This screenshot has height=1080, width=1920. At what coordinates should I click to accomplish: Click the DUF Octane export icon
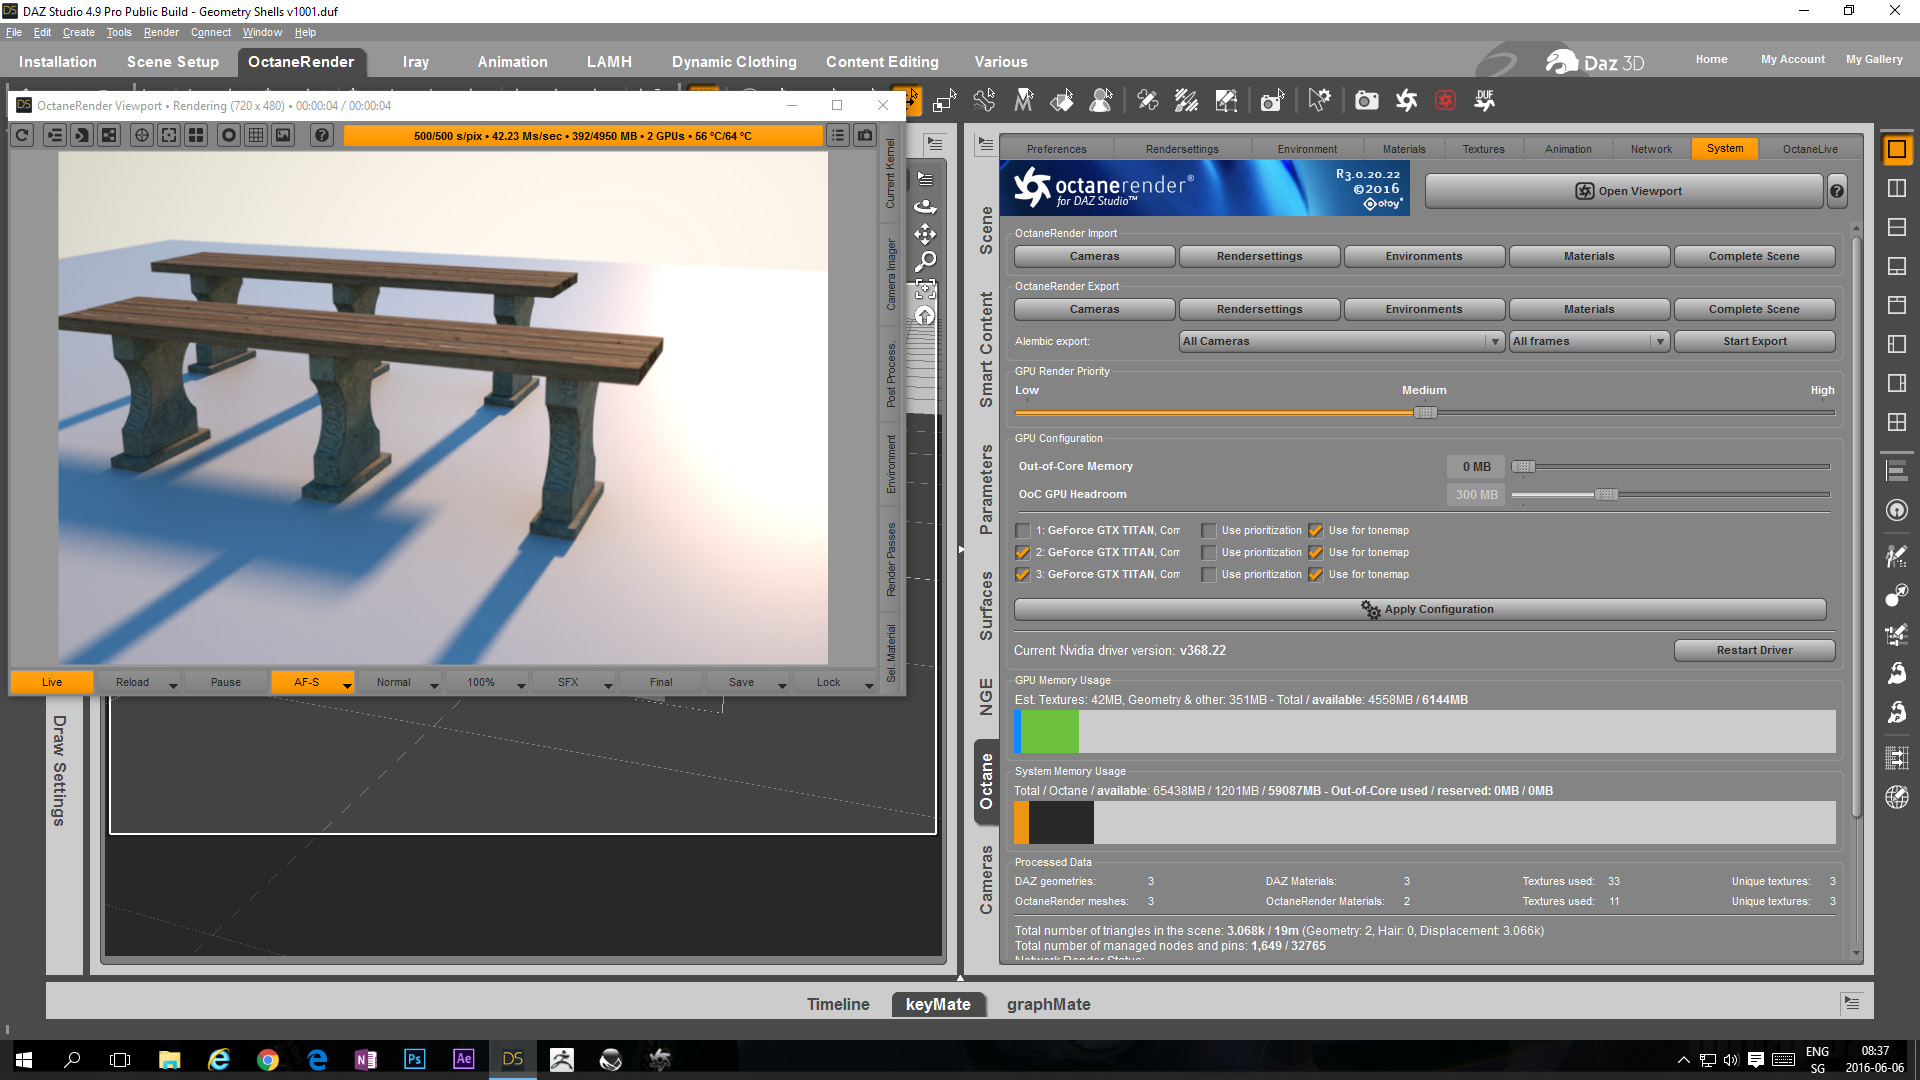tap(1484, 100)
